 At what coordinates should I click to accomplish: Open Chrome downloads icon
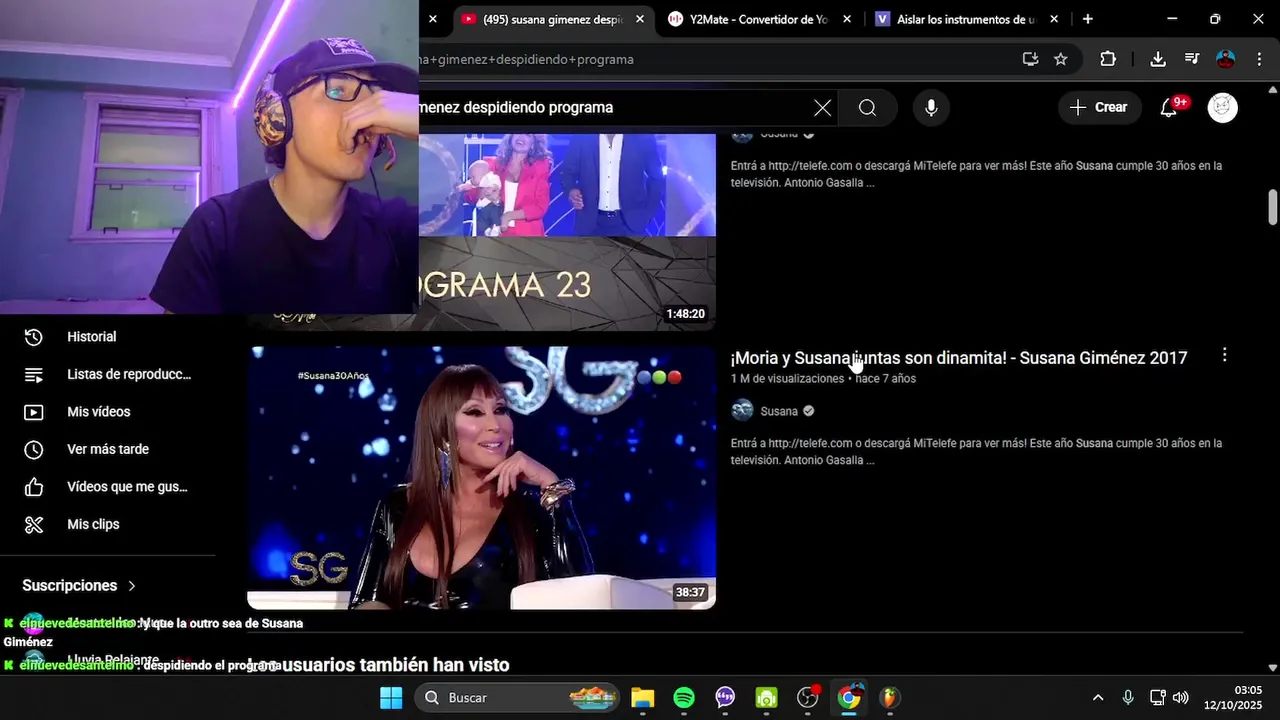pyautogui.click(x=1158, y=59)
